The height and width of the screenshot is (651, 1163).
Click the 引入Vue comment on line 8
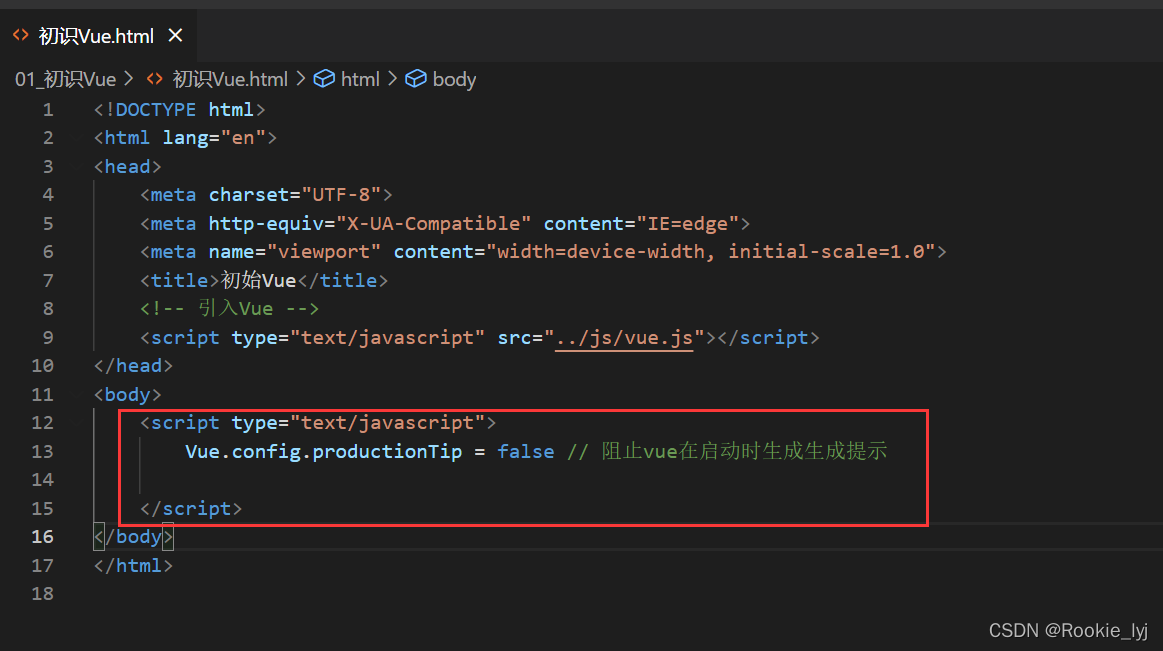point(229,308)
